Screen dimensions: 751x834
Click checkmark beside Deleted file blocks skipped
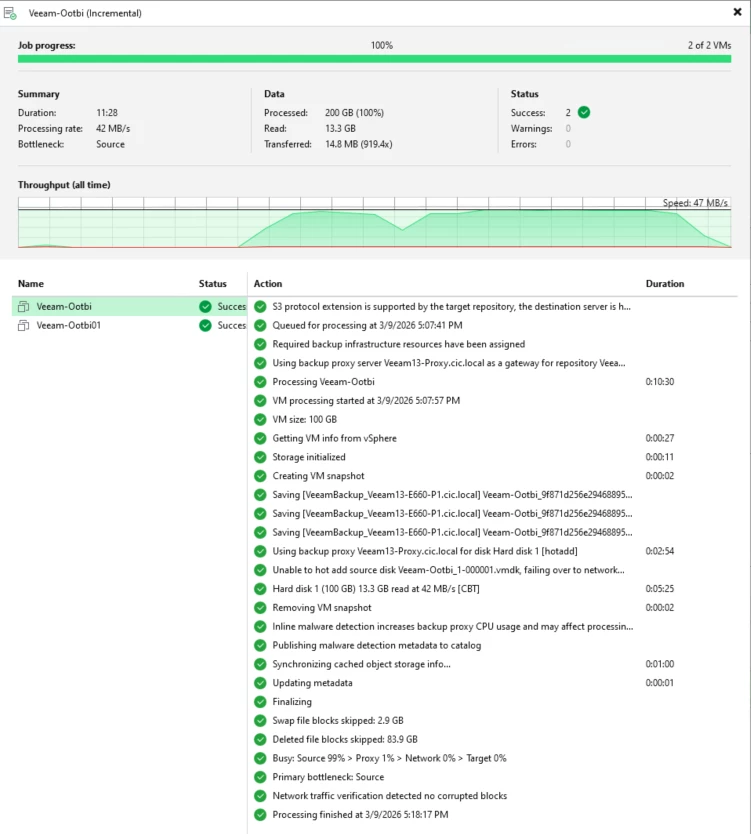point(260,739)
